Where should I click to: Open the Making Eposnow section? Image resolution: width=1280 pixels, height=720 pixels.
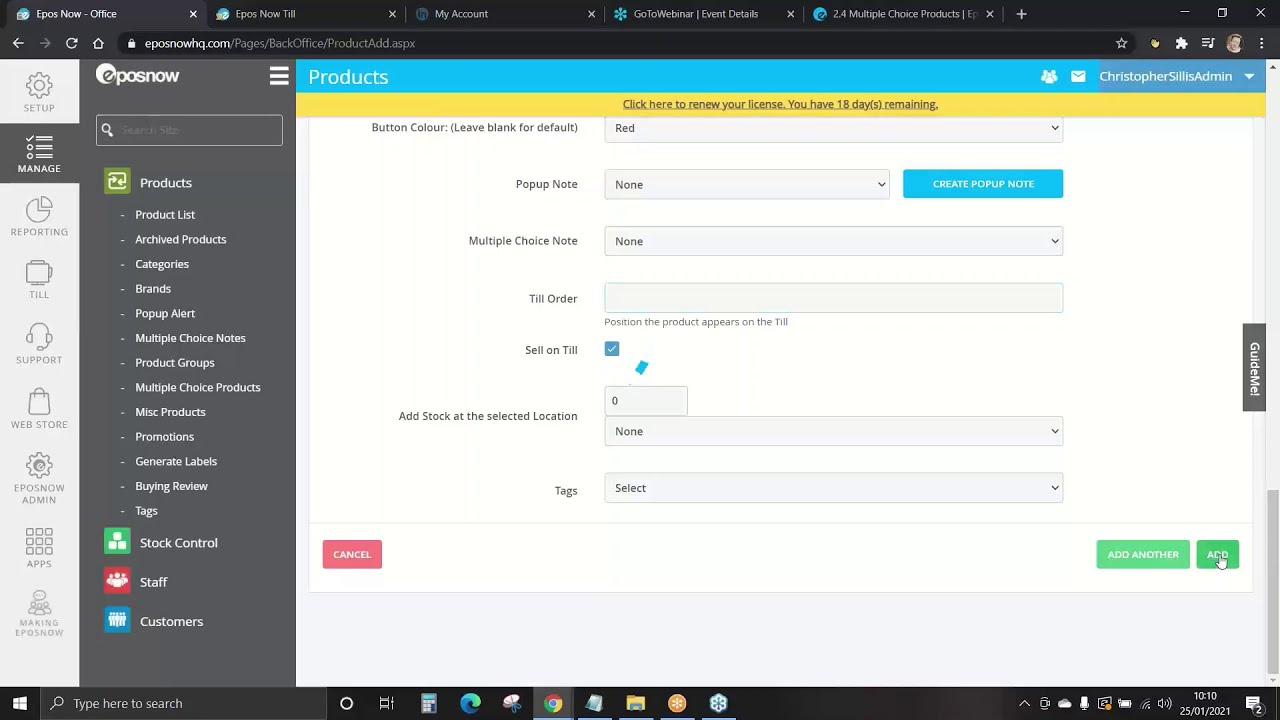(x=39, y=613)
